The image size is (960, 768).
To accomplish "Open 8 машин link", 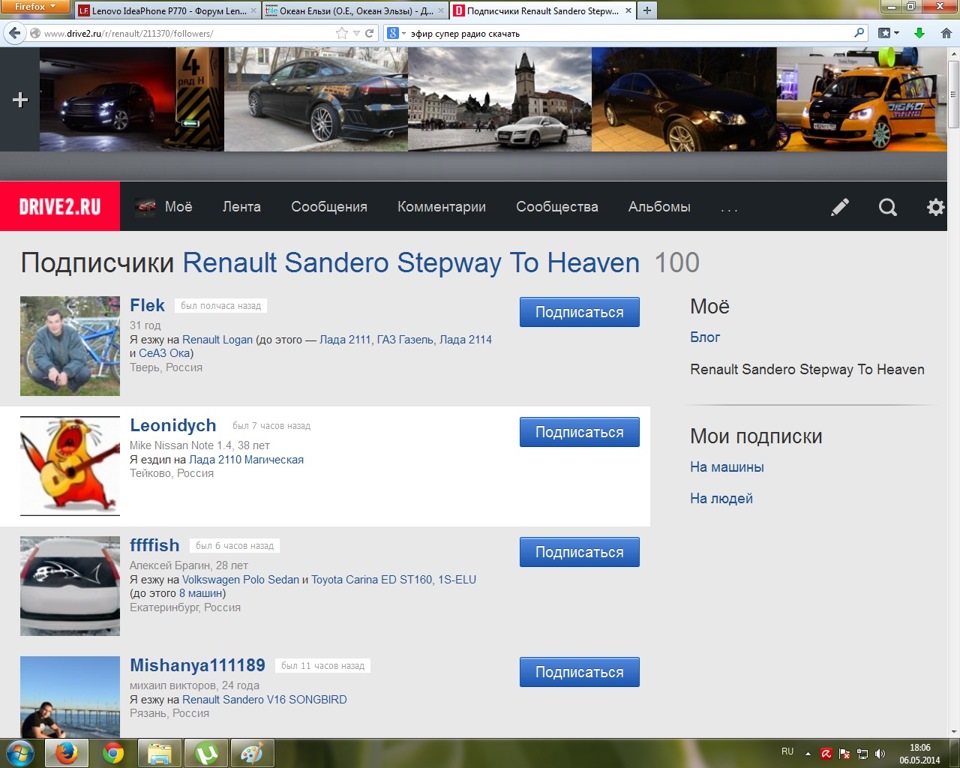I will (200, 593).
